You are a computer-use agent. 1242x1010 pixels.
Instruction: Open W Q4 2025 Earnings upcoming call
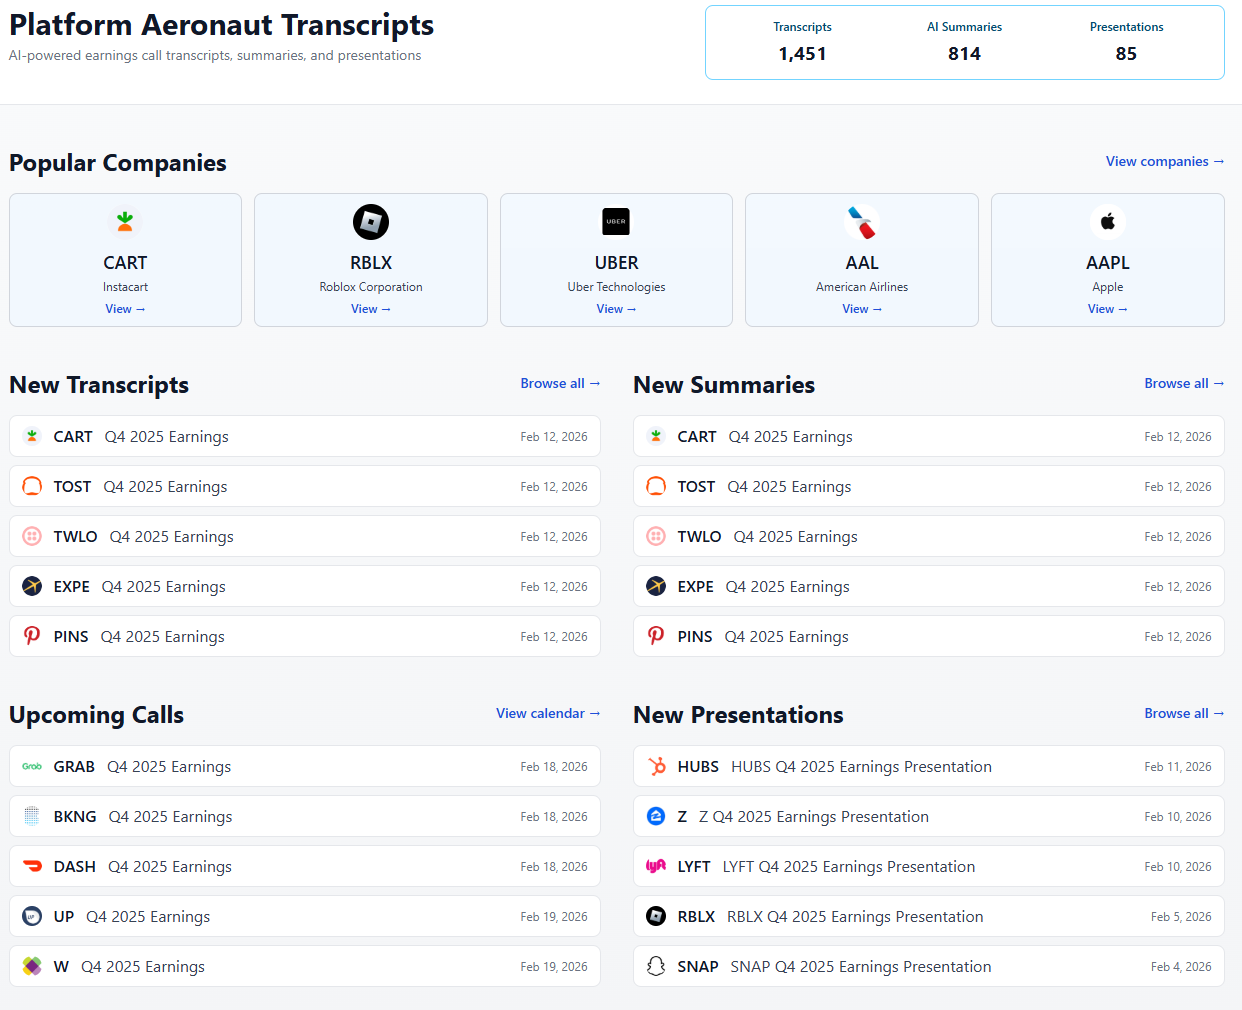click(x=305, y=966)
